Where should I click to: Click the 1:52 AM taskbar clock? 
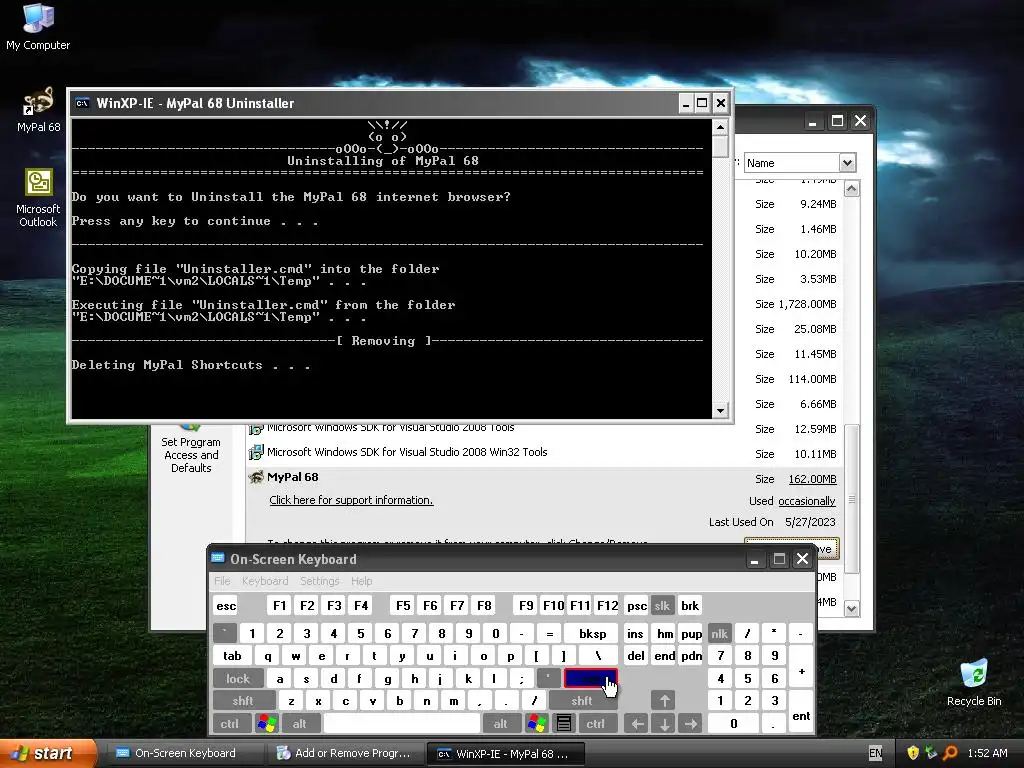(x=987, y=753)
